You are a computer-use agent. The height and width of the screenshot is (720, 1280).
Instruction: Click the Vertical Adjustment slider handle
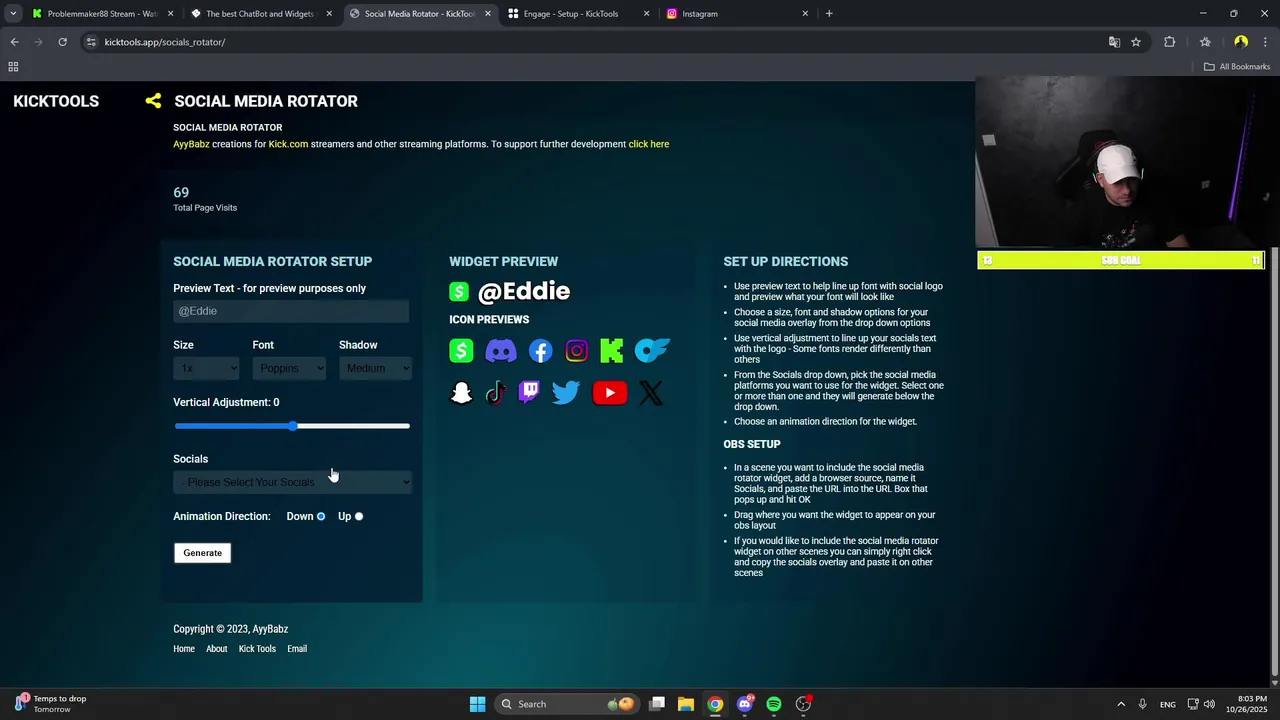292,426
